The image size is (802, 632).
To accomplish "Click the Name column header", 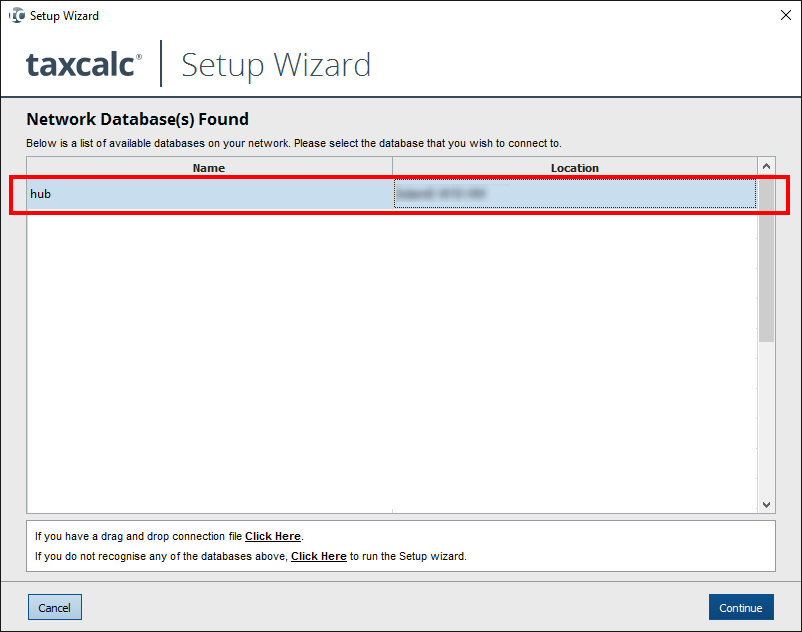I will [209, 168].
